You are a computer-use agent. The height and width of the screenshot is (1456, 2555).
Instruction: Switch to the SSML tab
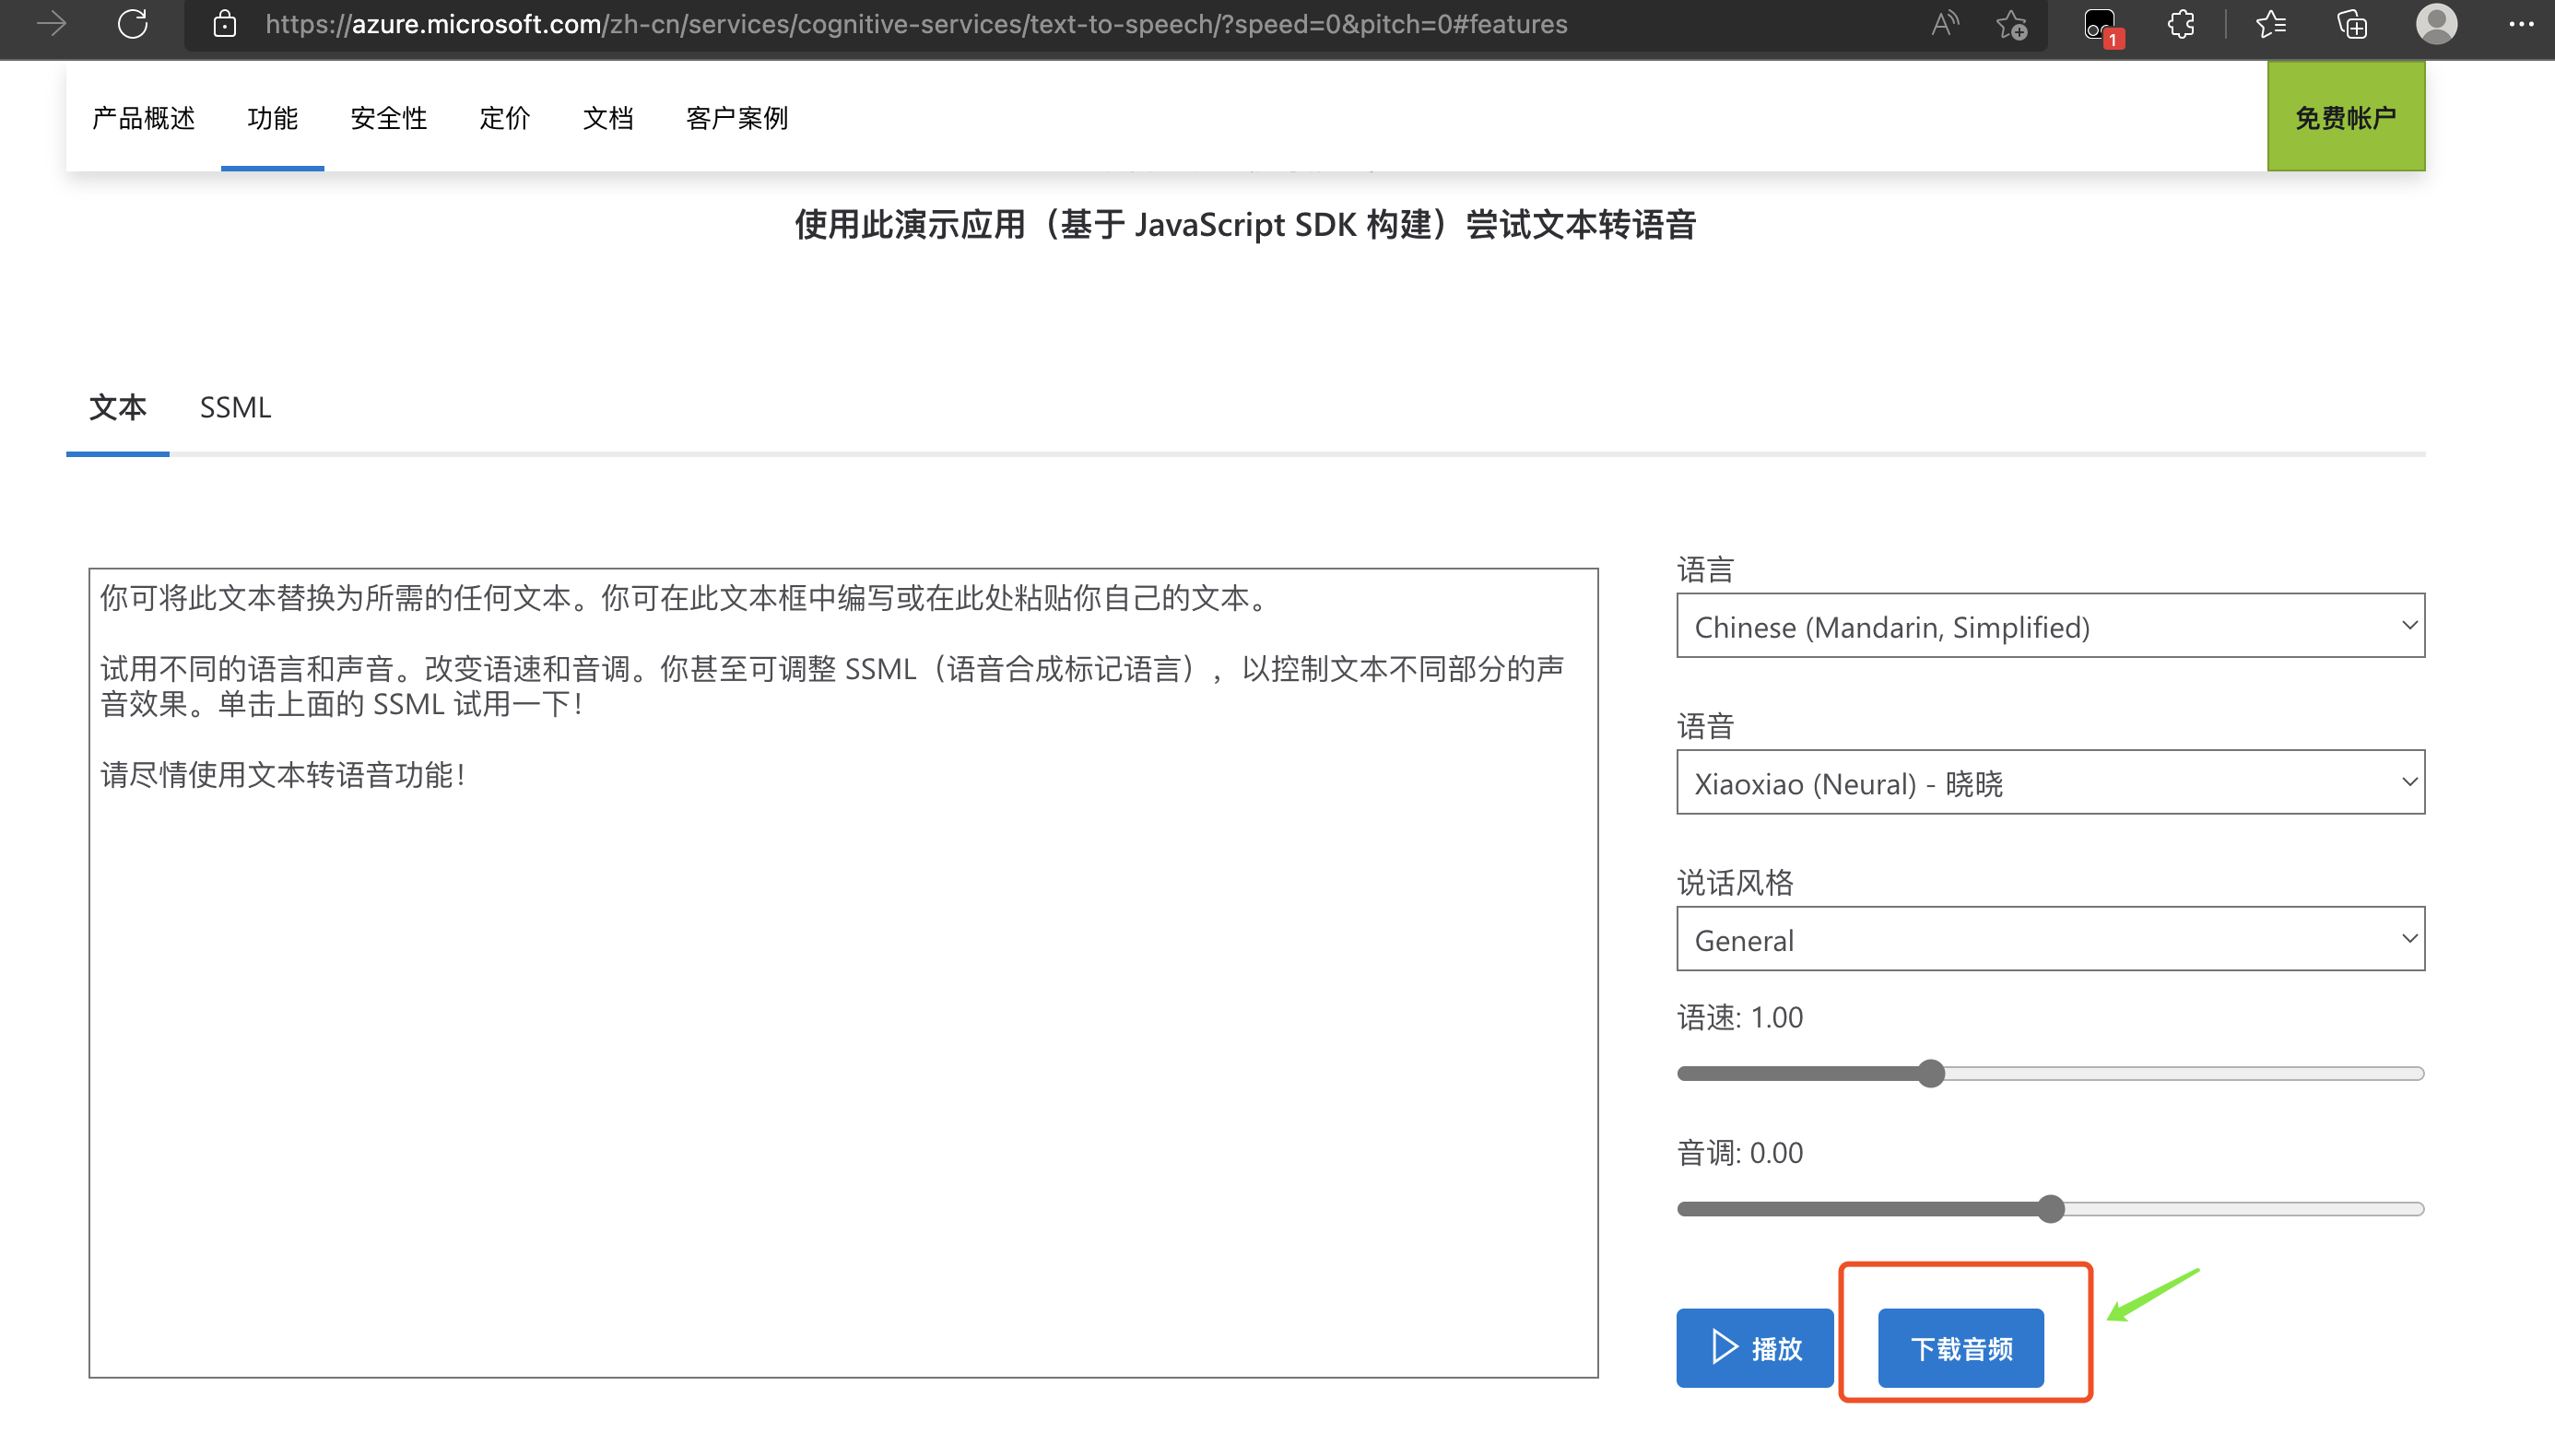[x=235, y=407]
